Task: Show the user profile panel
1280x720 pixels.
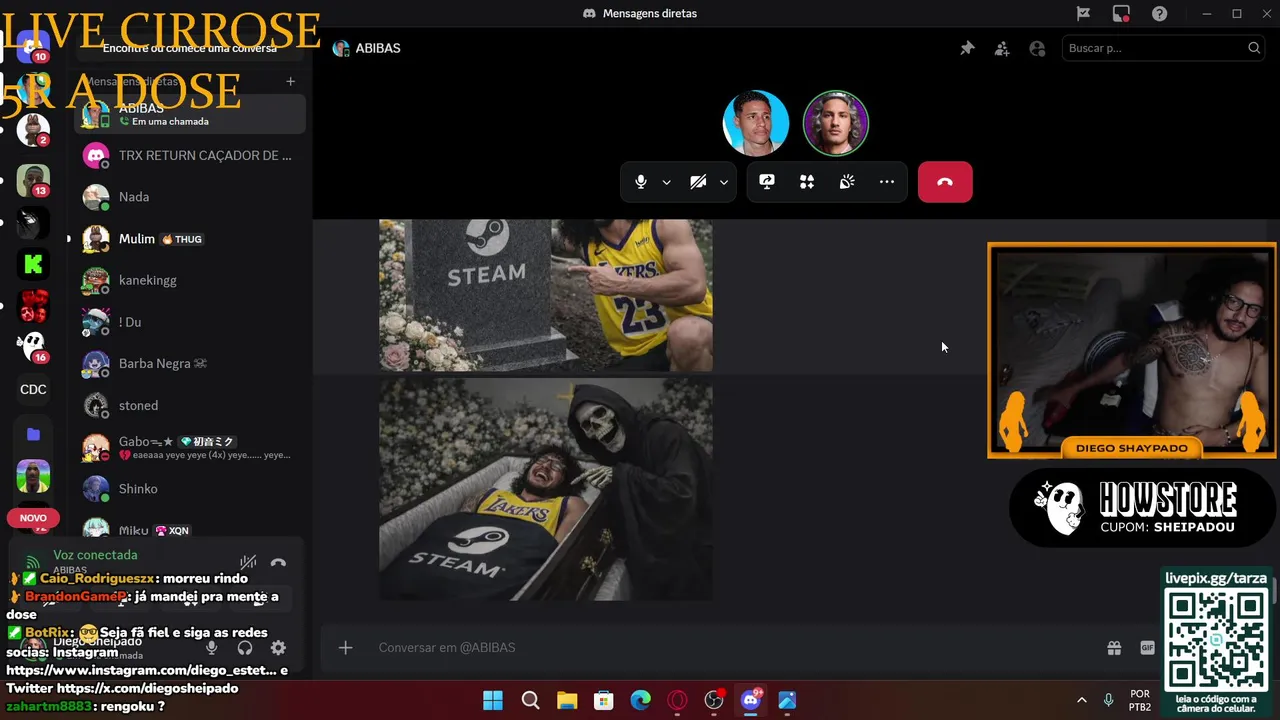Action: 1037,48
